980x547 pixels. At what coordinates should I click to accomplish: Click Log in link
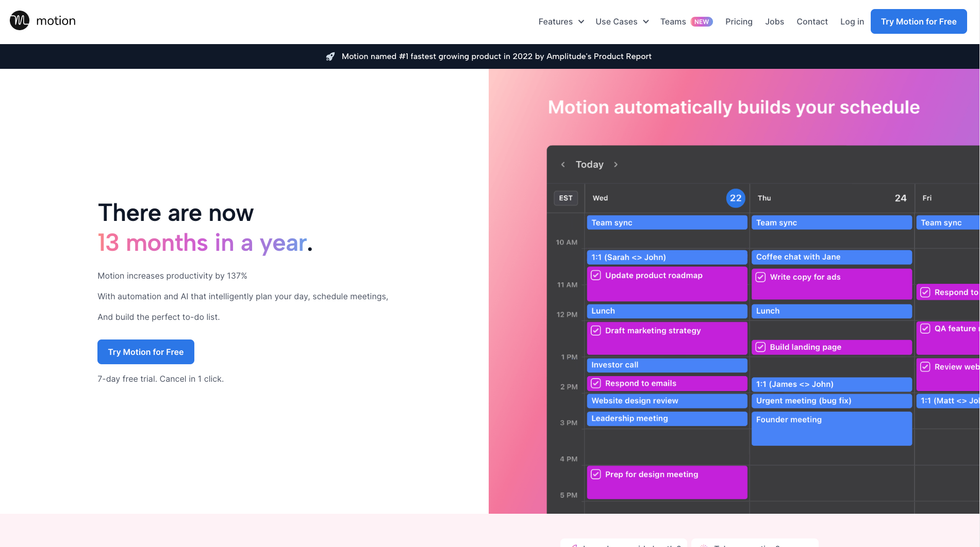[852, 21]
